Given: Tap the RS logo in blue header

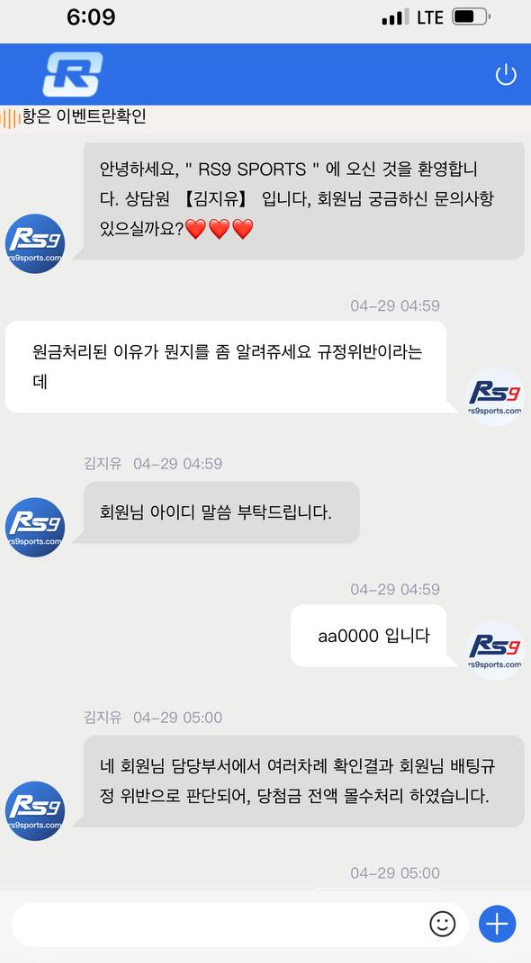Looking at the screenshot, I should coord(72,74).
